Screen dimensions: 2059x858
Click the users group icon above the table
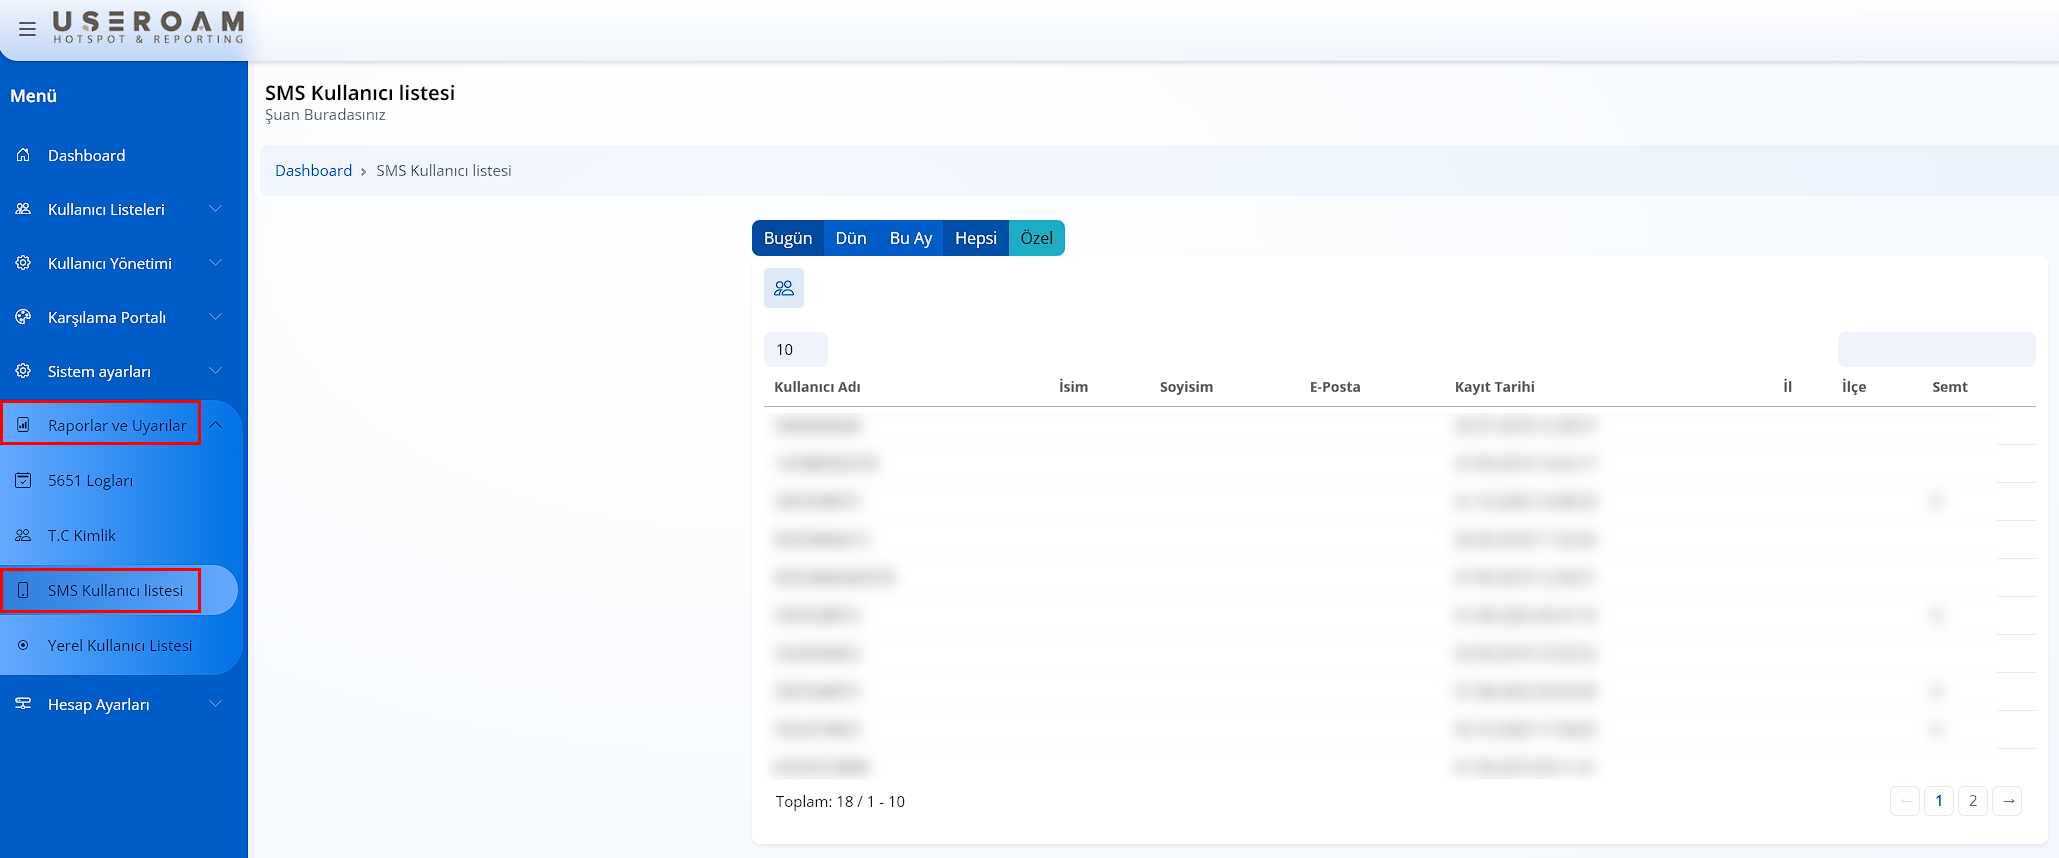pyautogui.click(x=784, y=288)
